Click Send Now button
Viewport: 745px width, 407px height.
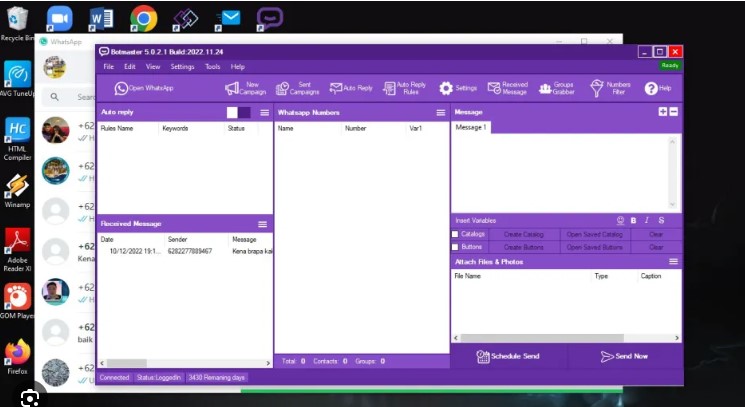coord(624,356)
